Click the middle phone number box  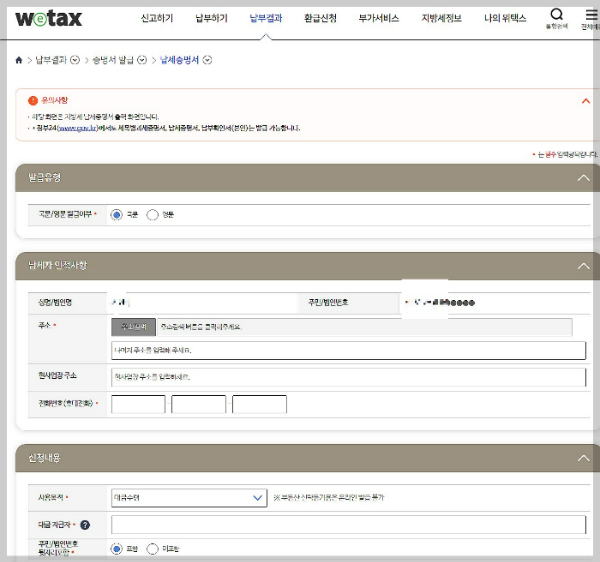click(199, 404)
